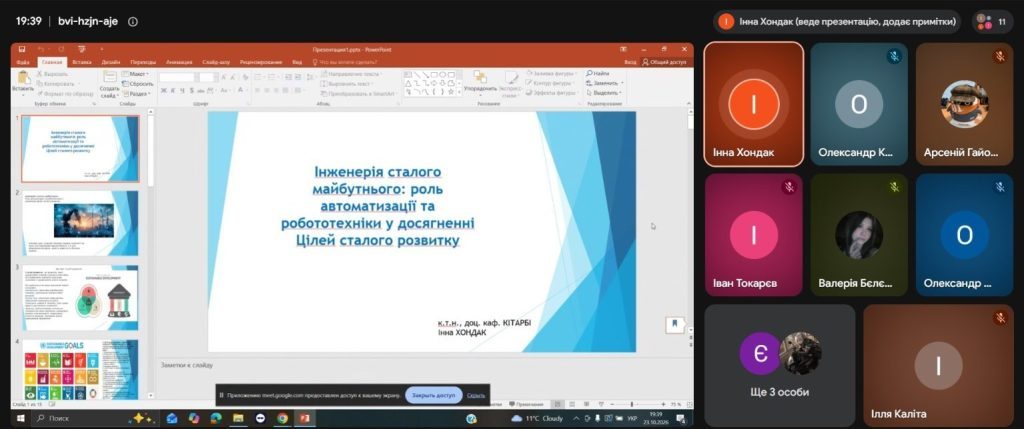Click the Reset (Сбросить) slide command
This screenshot has height=429, width=1024.
tap(137, 84)
